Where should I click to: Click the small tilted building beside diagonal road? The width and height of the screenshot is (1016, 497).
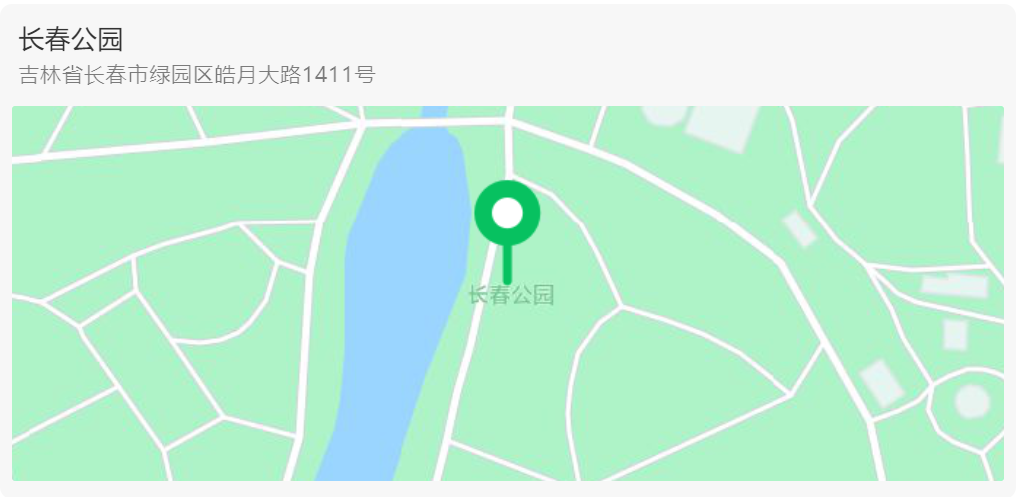point(800,229)
